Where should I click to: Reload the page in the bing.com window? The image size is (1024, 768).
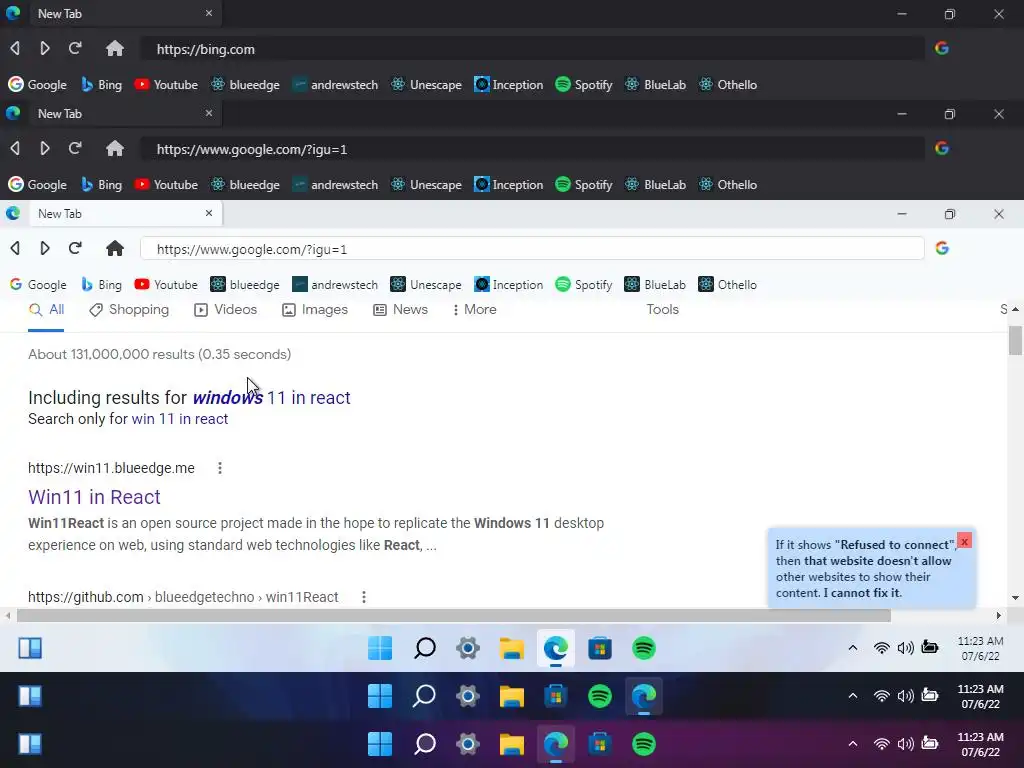tap(75, 48)
